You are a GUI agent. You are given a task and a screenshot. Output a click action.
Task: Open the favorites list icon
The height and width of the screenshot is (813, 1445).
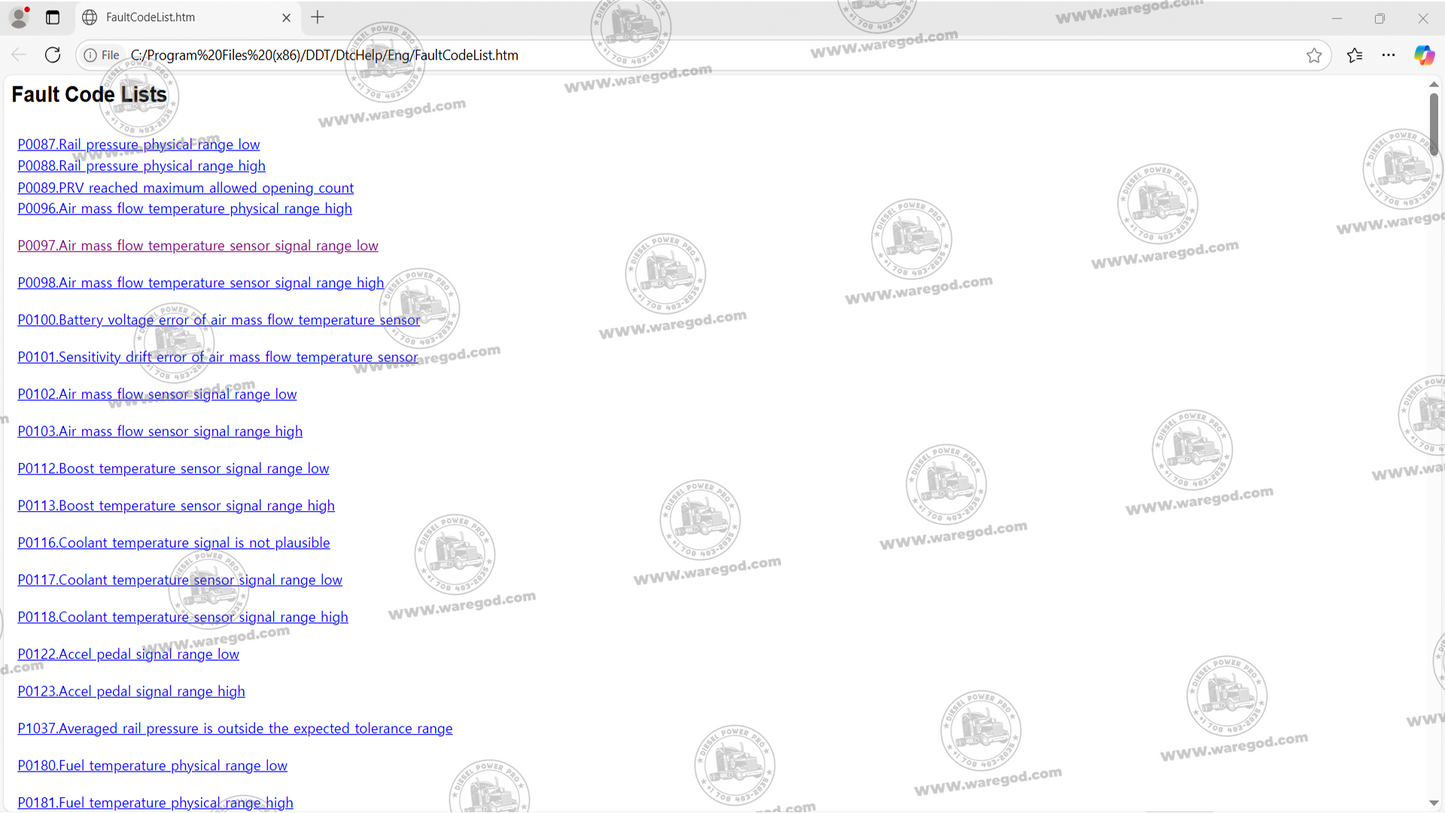(x=1354, y=56)
